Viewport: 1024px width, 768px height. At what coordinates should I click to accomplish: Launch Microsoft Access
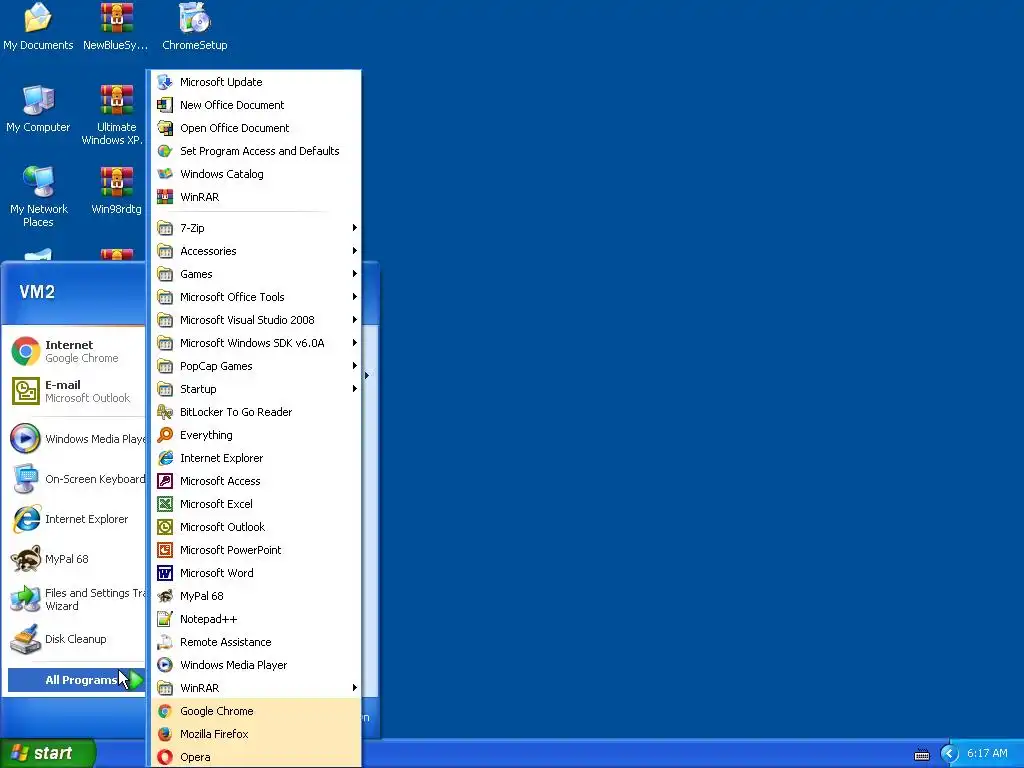[255, 481]
